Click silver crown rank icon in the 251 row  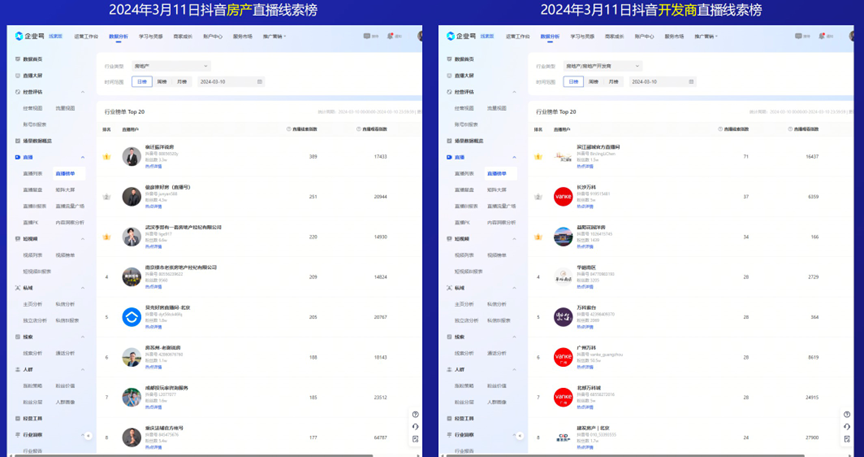(x=107, y=197)
